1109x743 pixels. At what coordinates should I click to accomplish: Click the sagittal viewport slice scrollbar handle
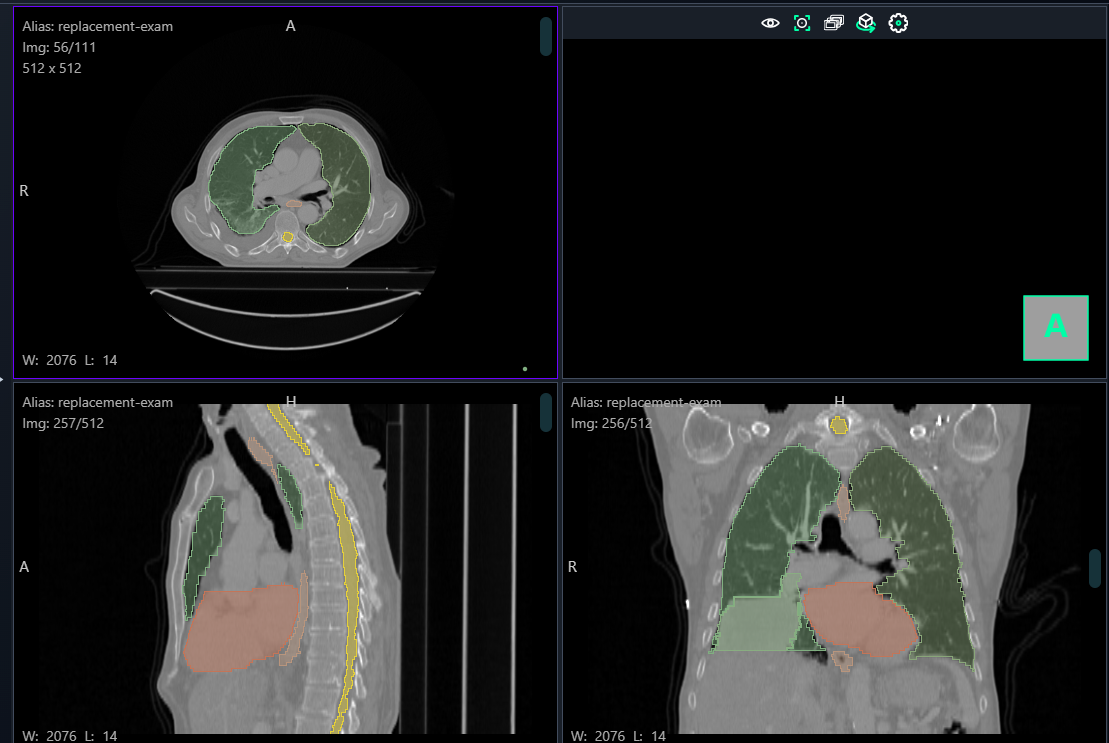point(546,412)
